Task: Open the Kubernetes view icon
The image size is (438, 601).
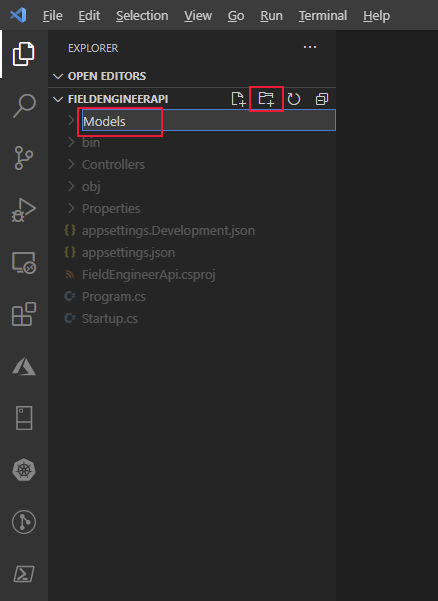Action: point(24,470)
